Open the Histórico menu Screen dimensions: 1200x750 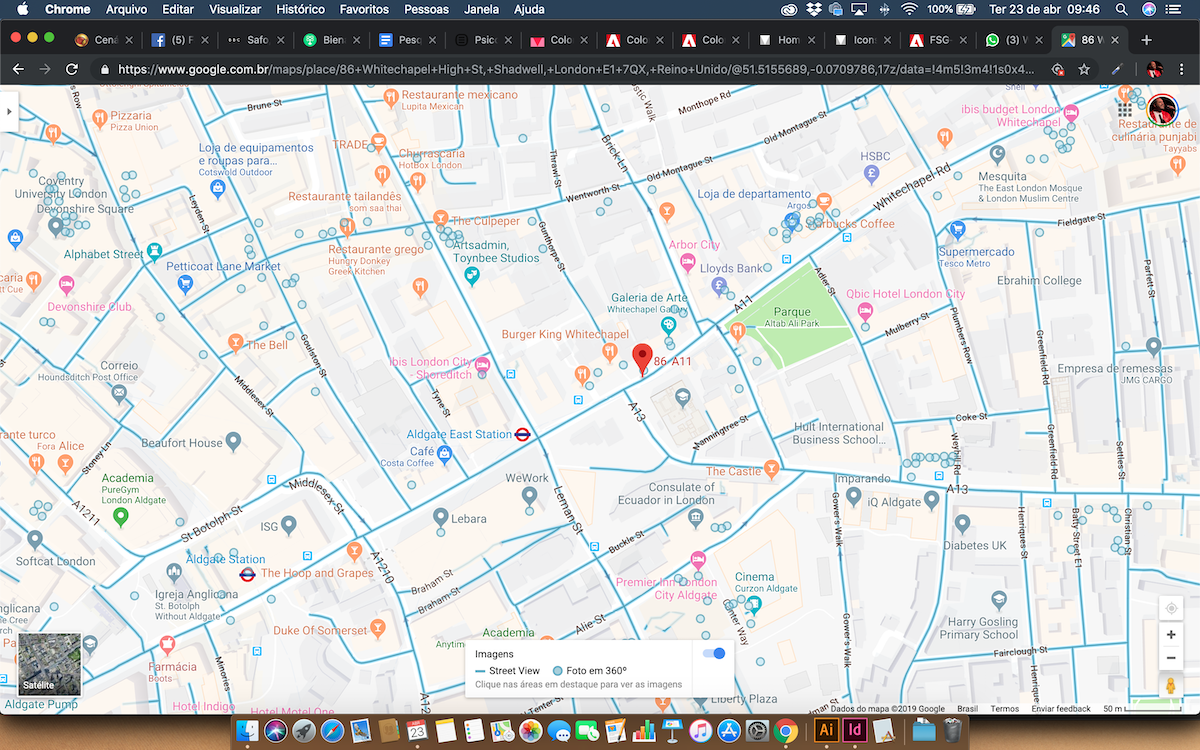(300, 9)
